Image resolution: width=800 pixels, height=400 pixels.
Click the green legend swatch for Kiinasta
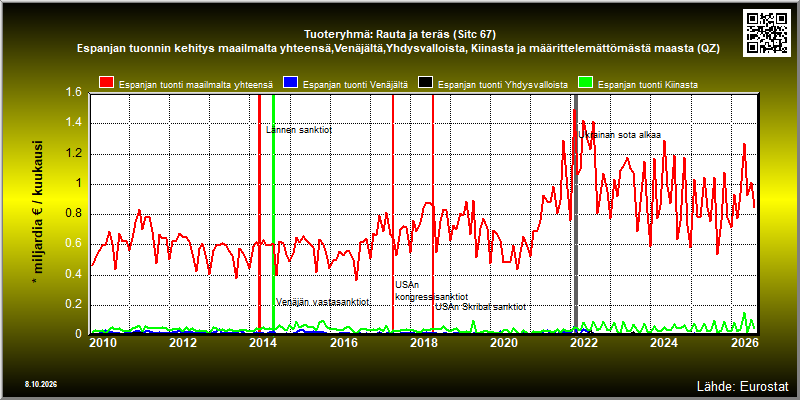[586, 83]
